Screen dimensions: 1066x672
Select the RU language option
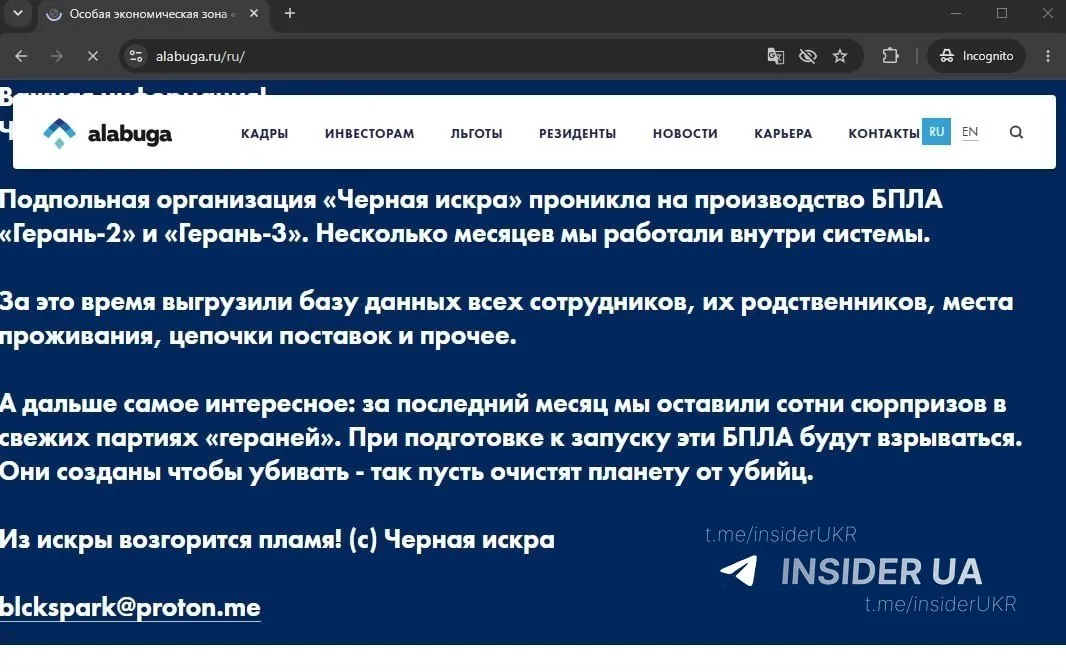[936, 132]
